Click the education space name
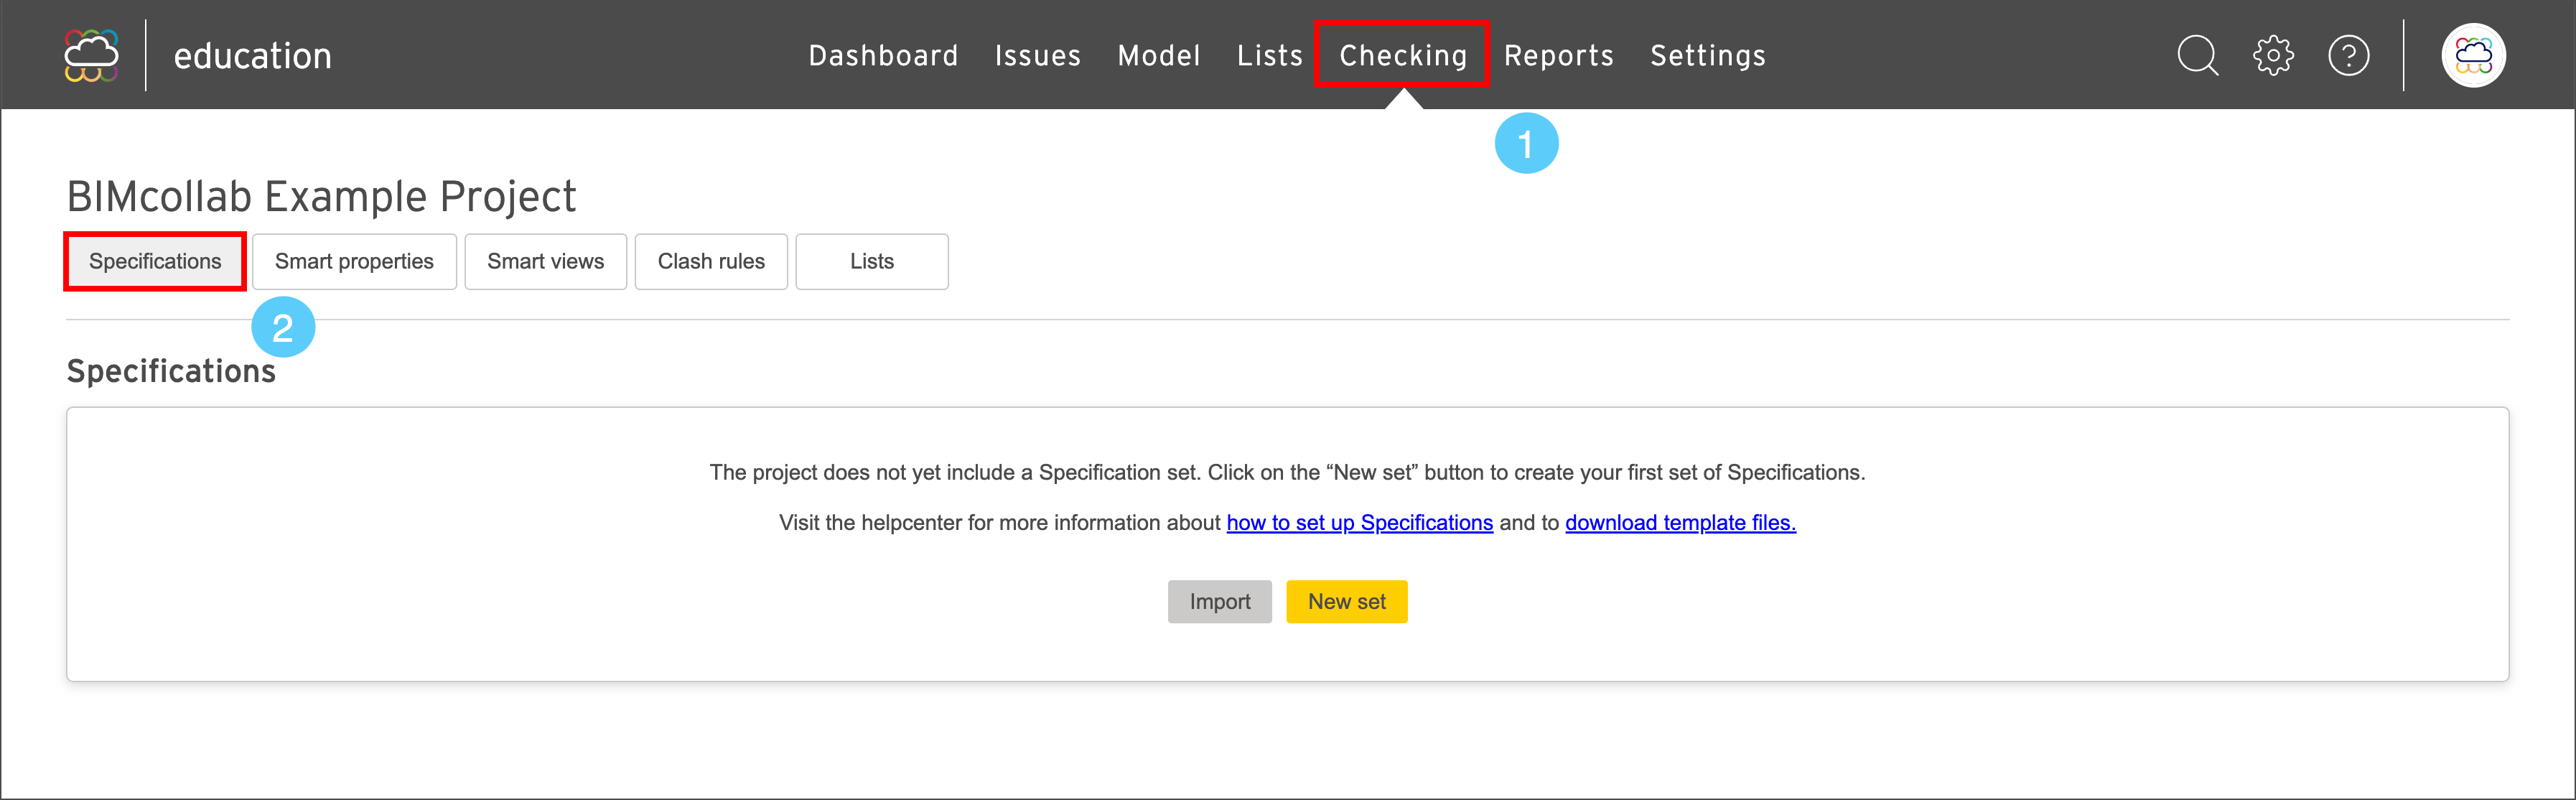The image size is (2576, 800). click(252, 55)
